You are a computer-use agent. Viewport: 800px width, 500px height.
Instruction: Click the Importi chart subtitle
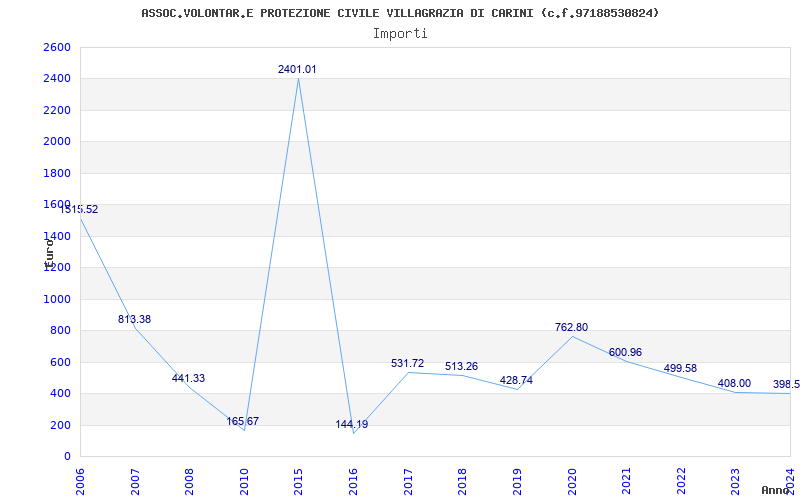pyautogui.click(x=400, y=34)
